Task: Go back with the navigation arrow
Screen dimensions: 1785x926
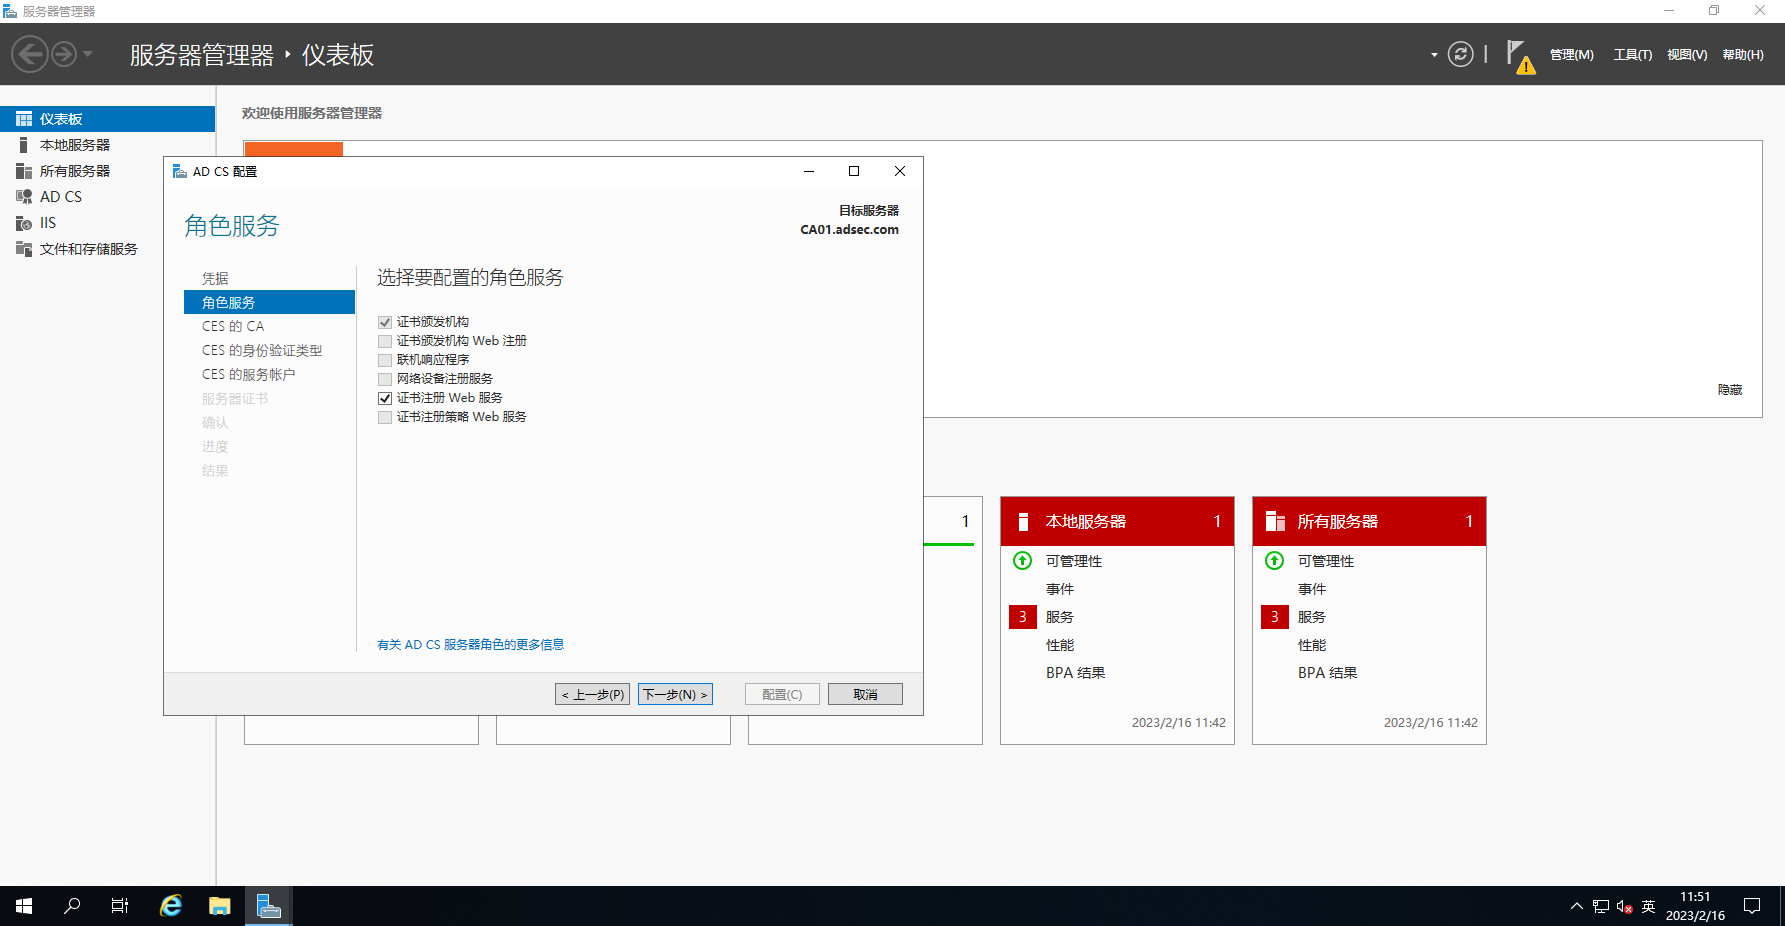Action: click(x=30, y=54)
